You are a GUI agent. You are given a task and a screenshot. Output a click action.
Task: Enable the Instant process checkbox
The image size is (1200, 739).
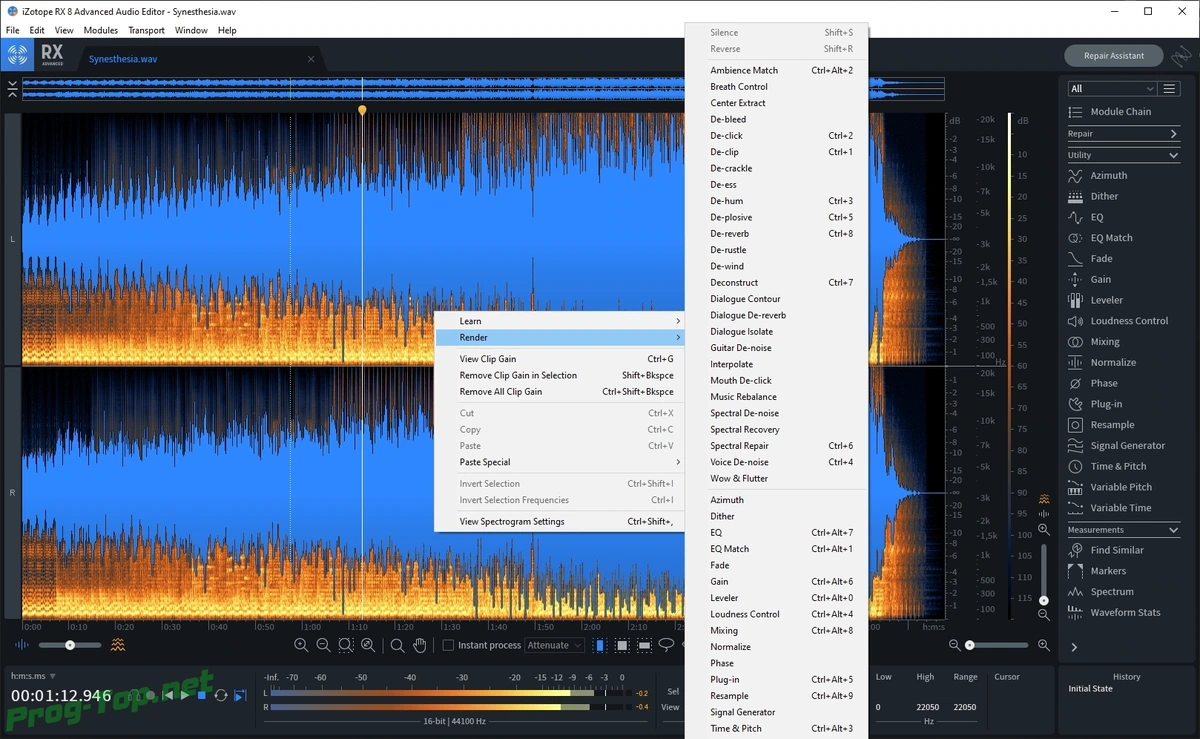[x=448, y=645]
